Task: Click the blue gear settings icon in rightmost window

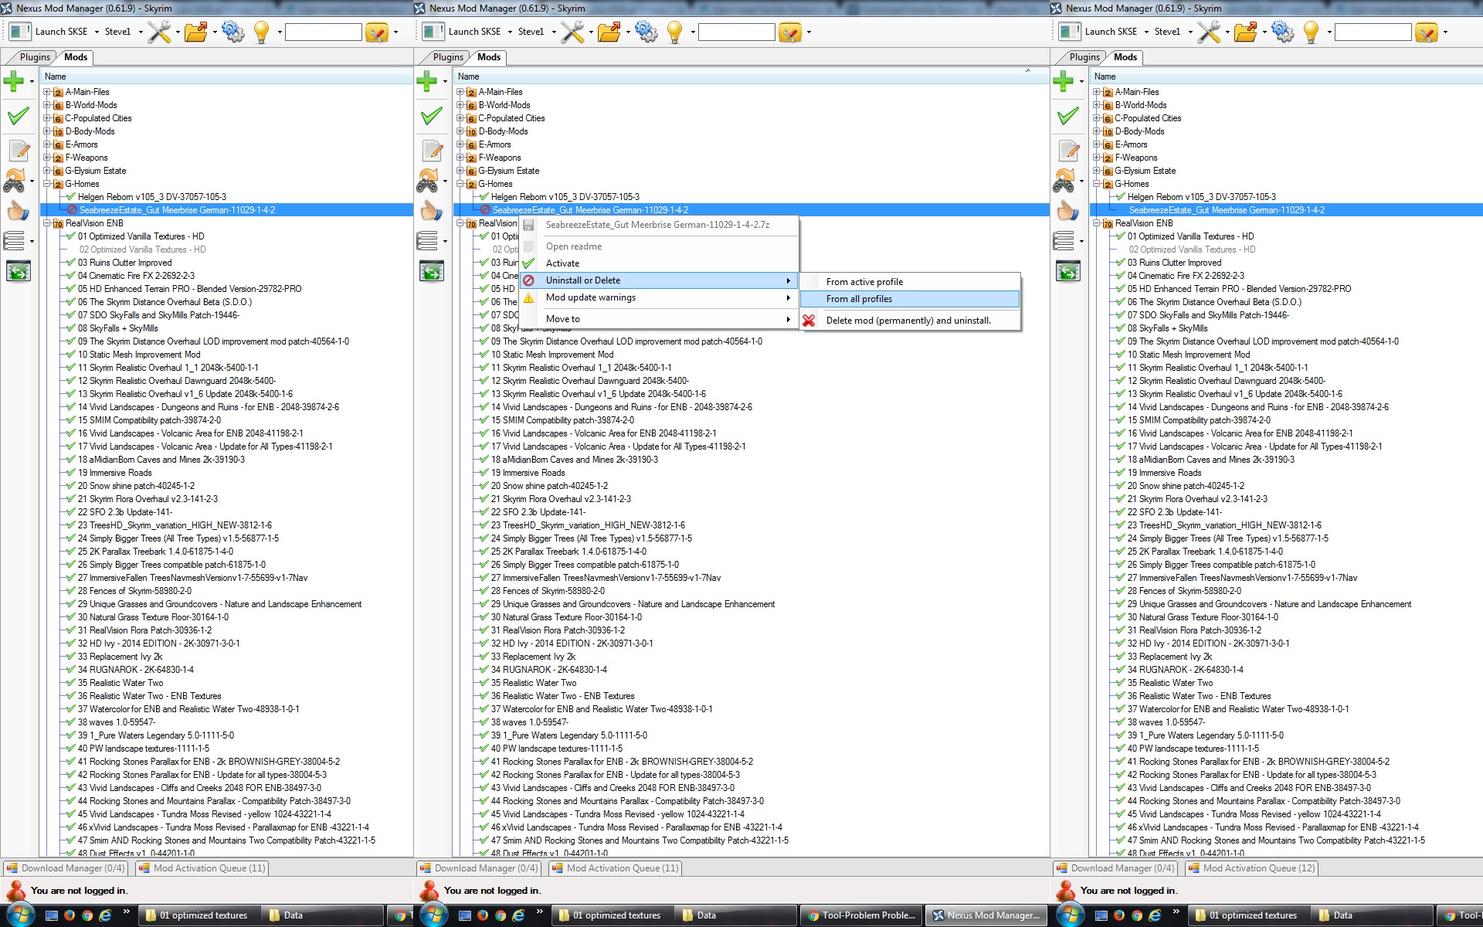Action: [x=1282, y=32]
